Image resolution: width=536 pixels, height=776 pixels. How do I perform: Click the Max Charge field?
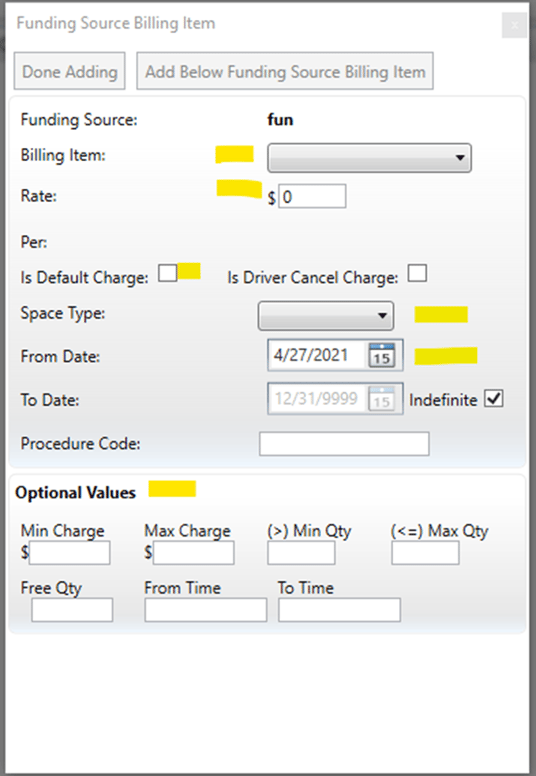click(194, 553)
